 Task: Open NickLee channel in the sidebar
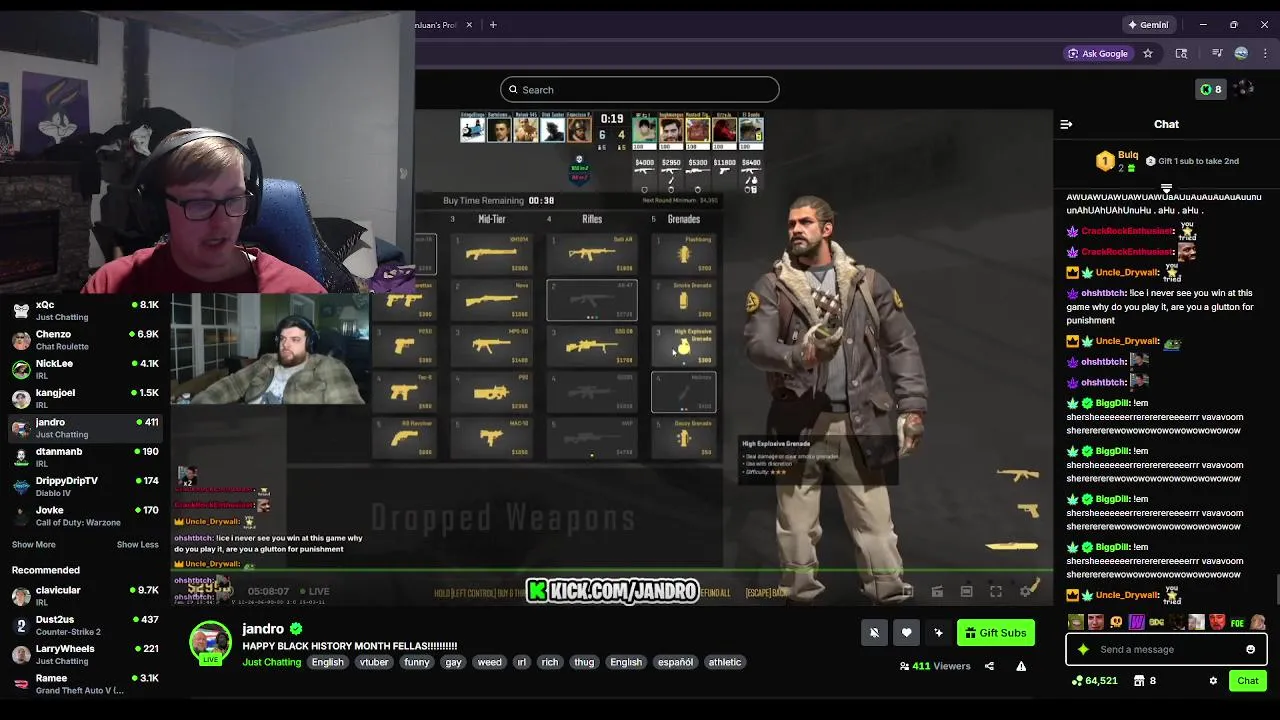click(85, 369)
